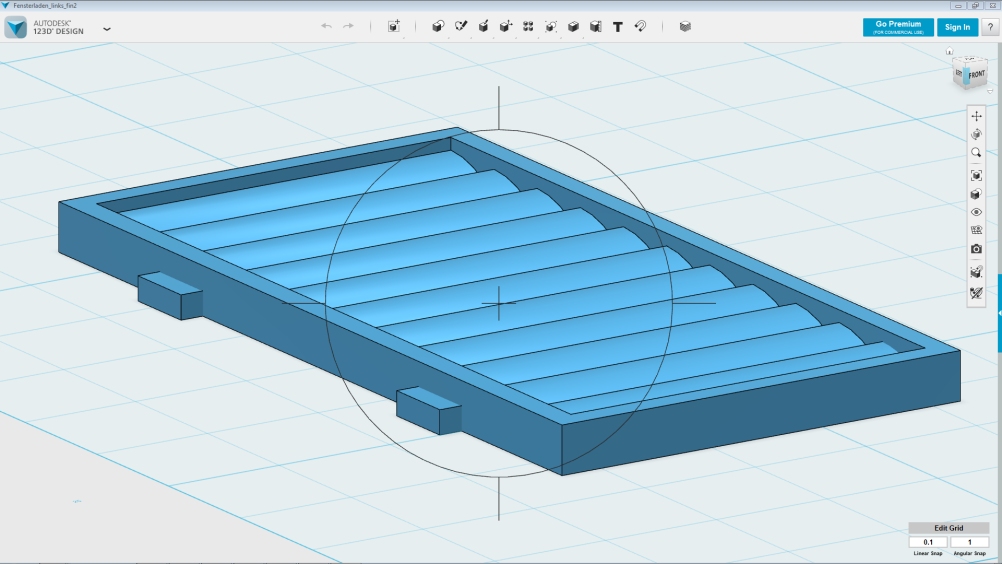The width and height of the screenshot is (1002, 564).
Task: Click the Zoom magnifier tool
Action: click(x=977, y=153)
